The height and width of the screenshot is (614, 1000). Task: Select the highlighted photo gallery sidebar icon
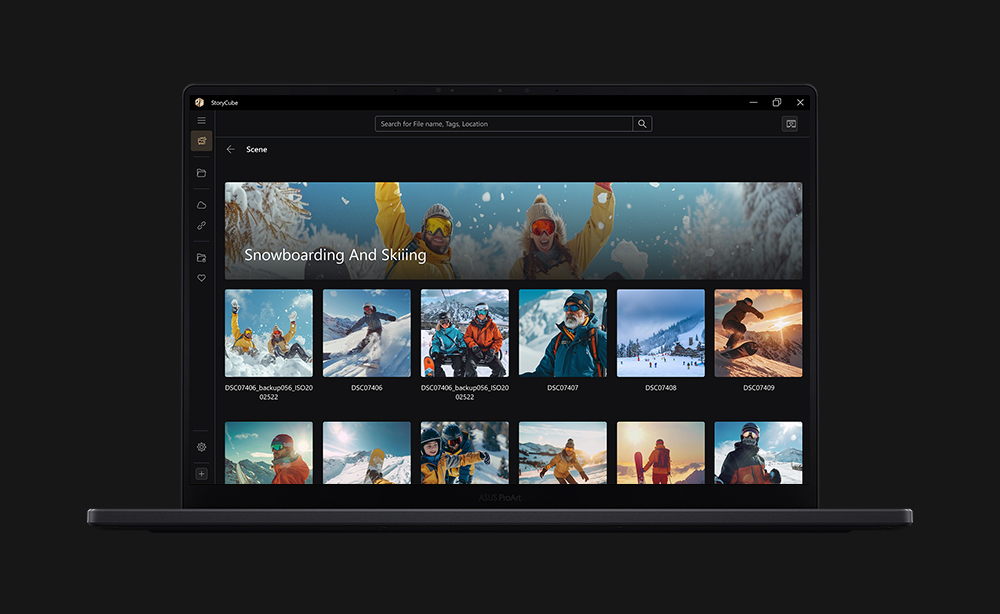201,142
